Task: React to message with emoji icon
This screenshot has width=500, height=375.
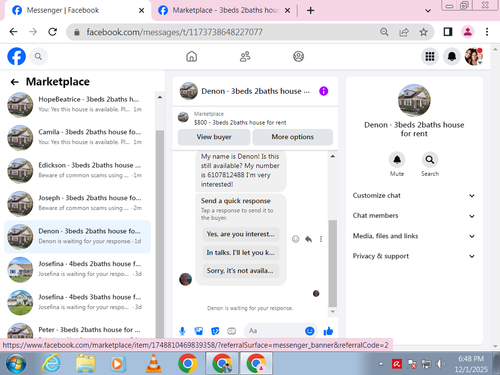Action: click(x=295, y=239)
